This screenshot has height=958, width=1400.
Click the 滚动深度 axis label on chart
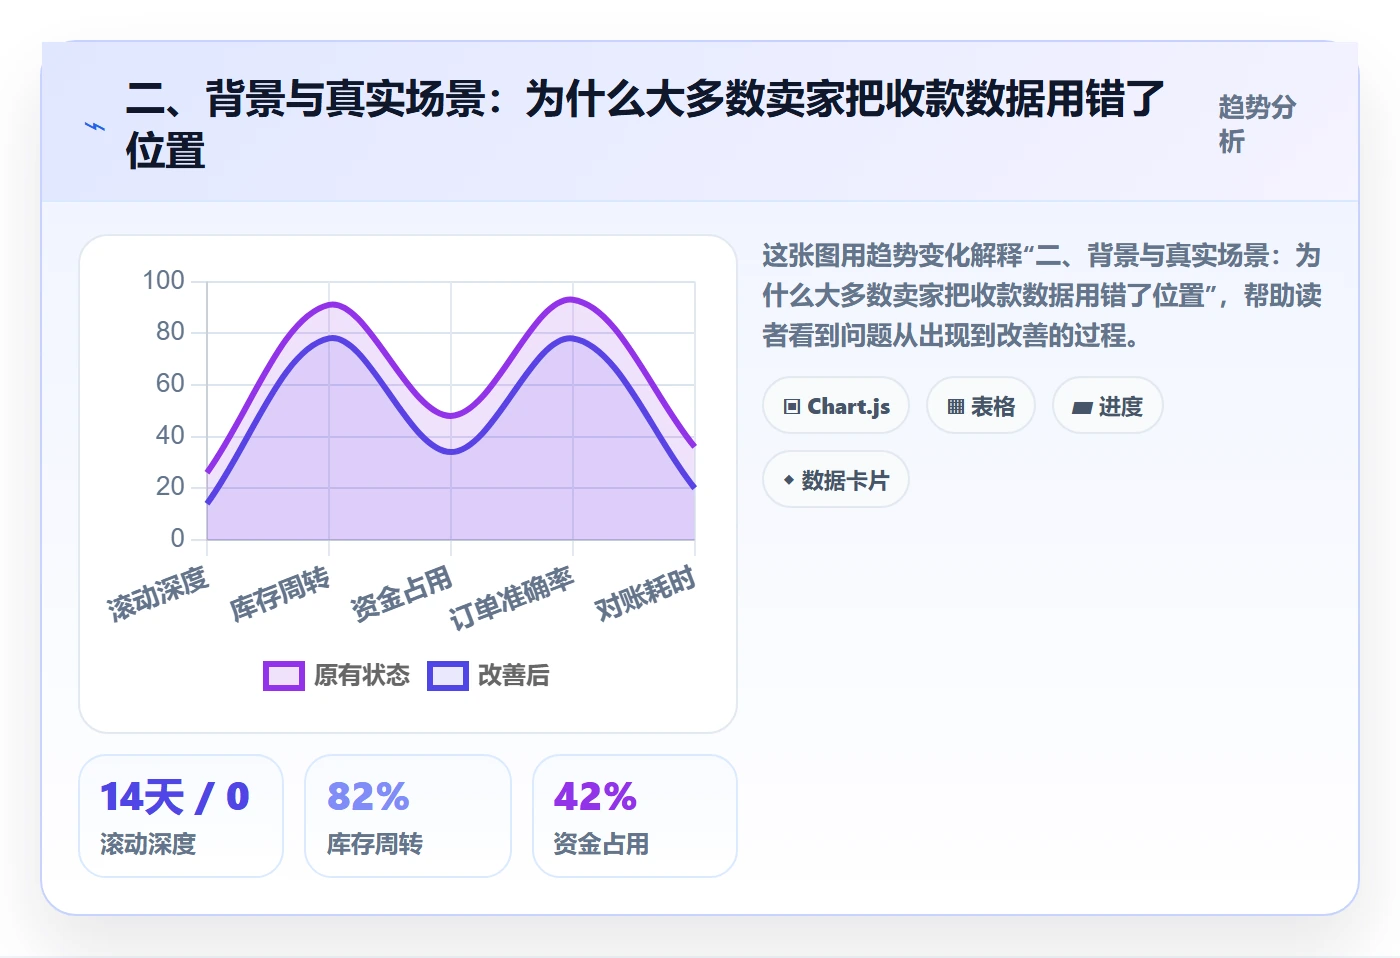coord(158,593)
